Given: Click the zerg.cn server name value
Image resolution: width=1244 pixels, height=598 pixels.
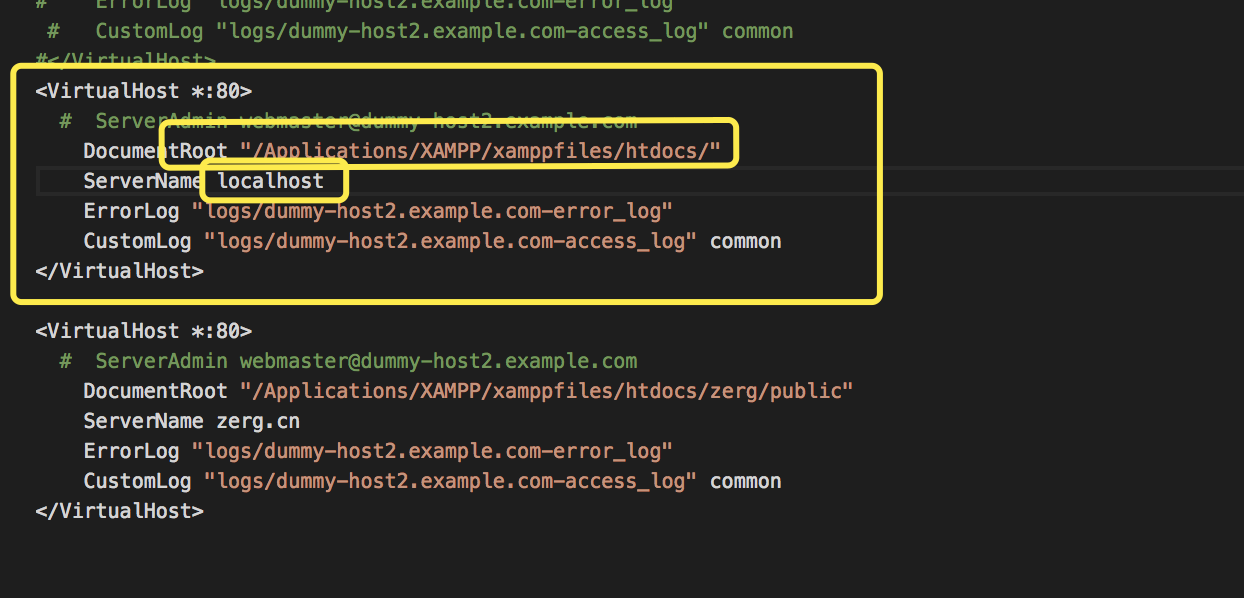Looking at the screenshot, I should (258, 421).
